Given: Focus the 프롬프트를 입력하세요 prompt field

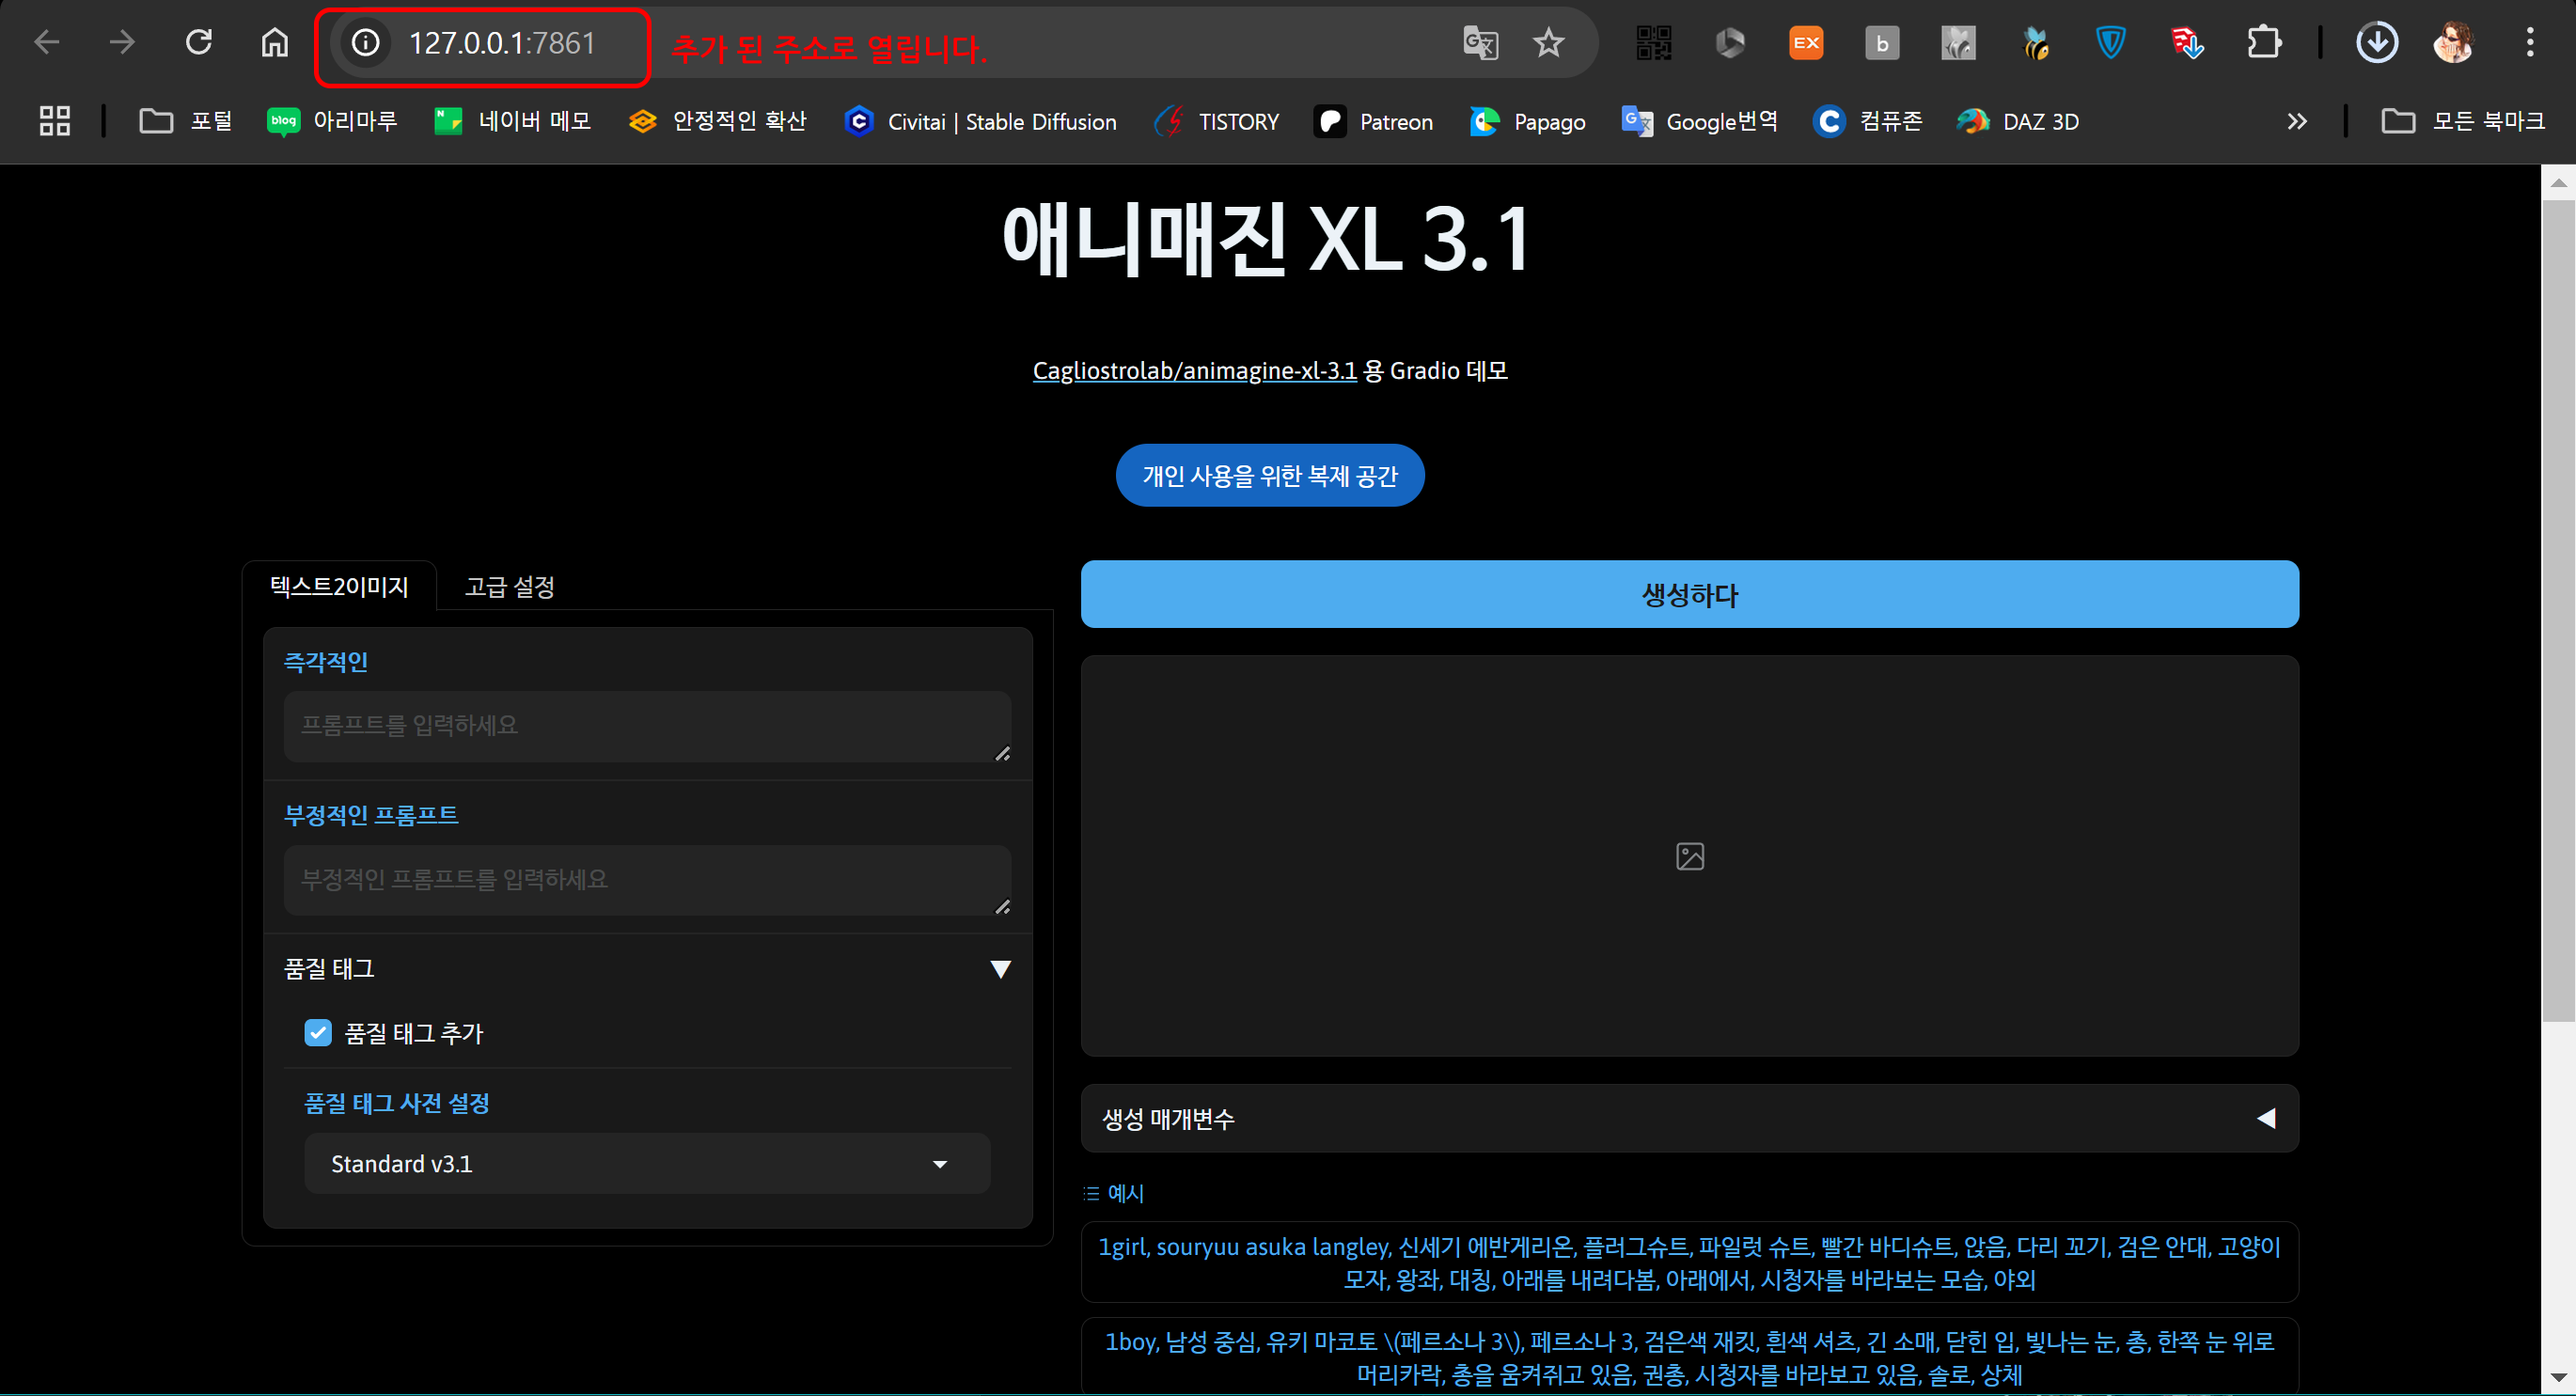Looking at the screenshot, I should (x=647, y=726).
